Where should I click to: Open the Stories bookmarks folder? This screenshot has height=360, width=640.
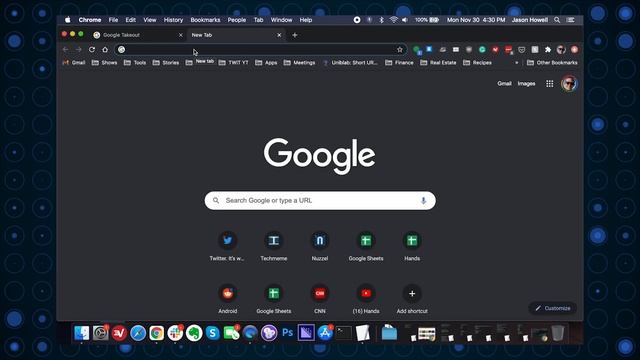tap(166, 63)
